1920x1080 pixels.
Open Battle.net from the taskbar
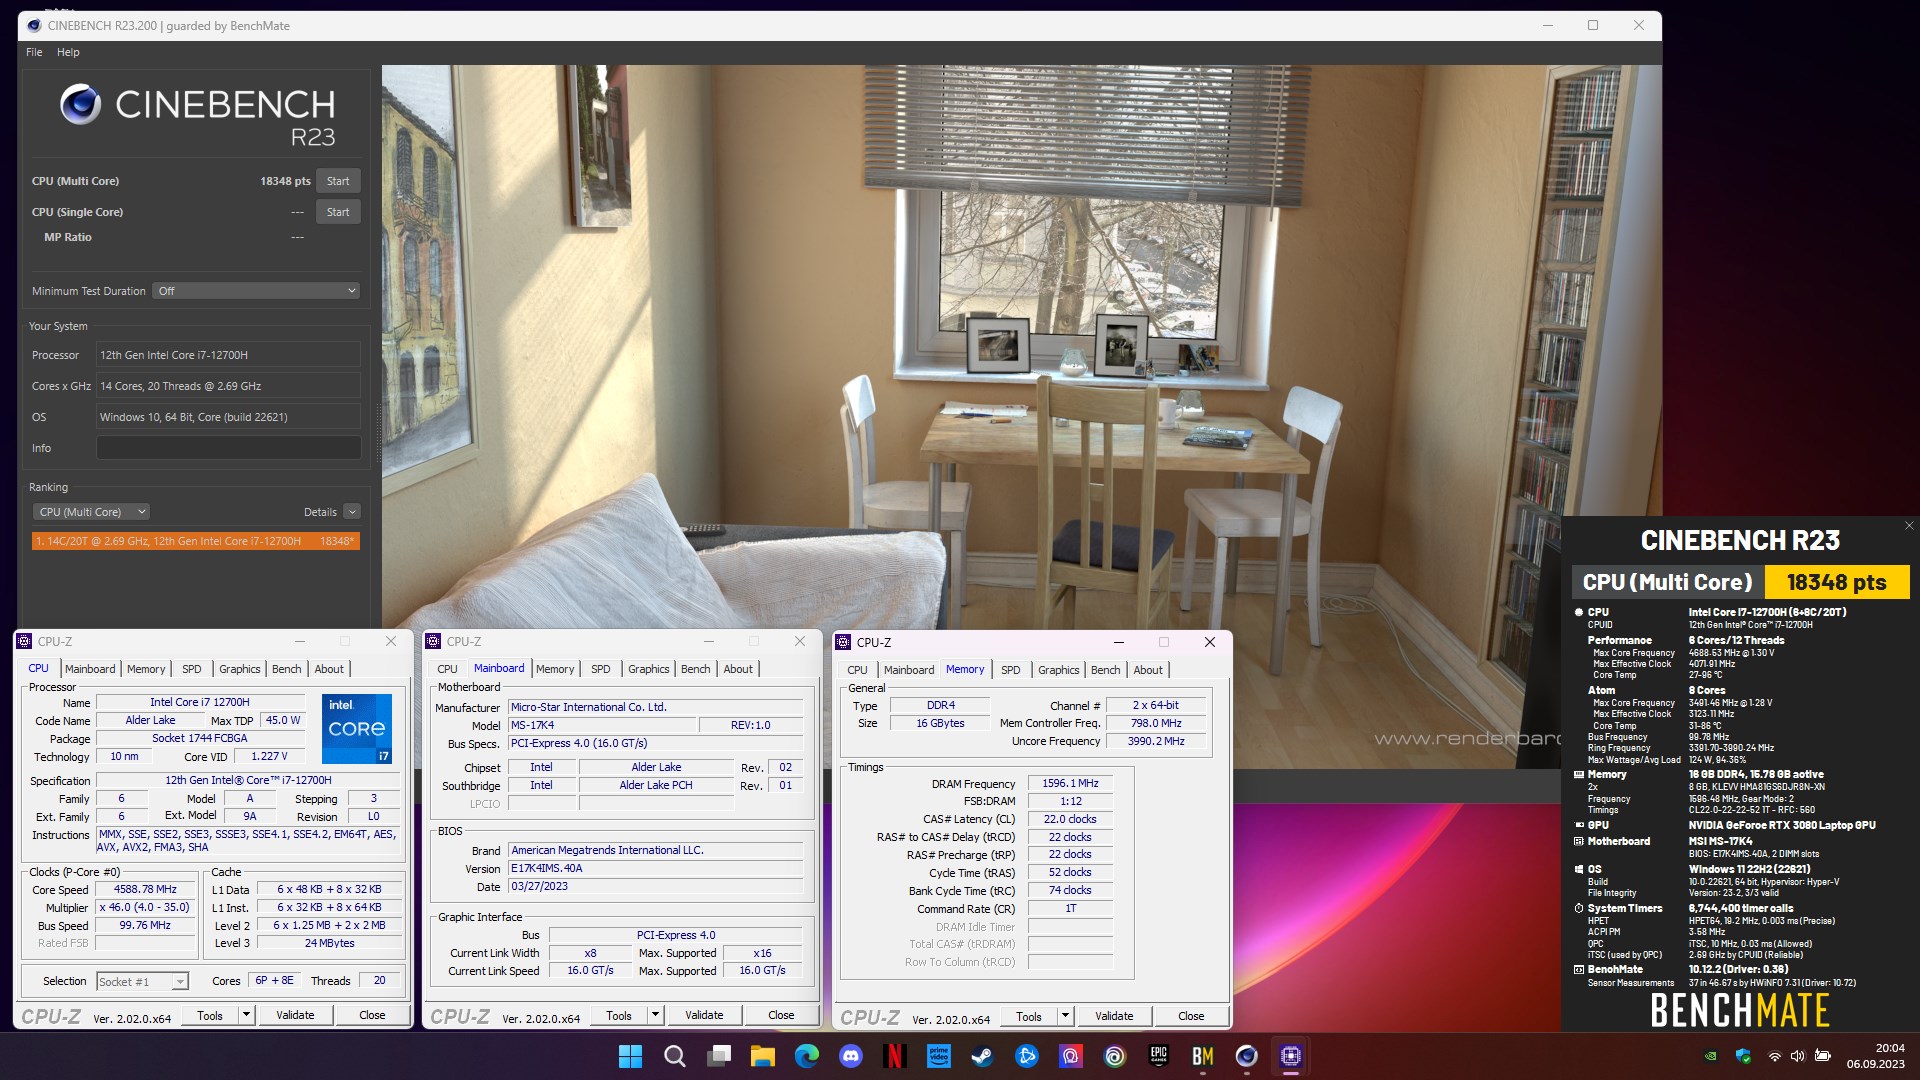(1027, 1056)
